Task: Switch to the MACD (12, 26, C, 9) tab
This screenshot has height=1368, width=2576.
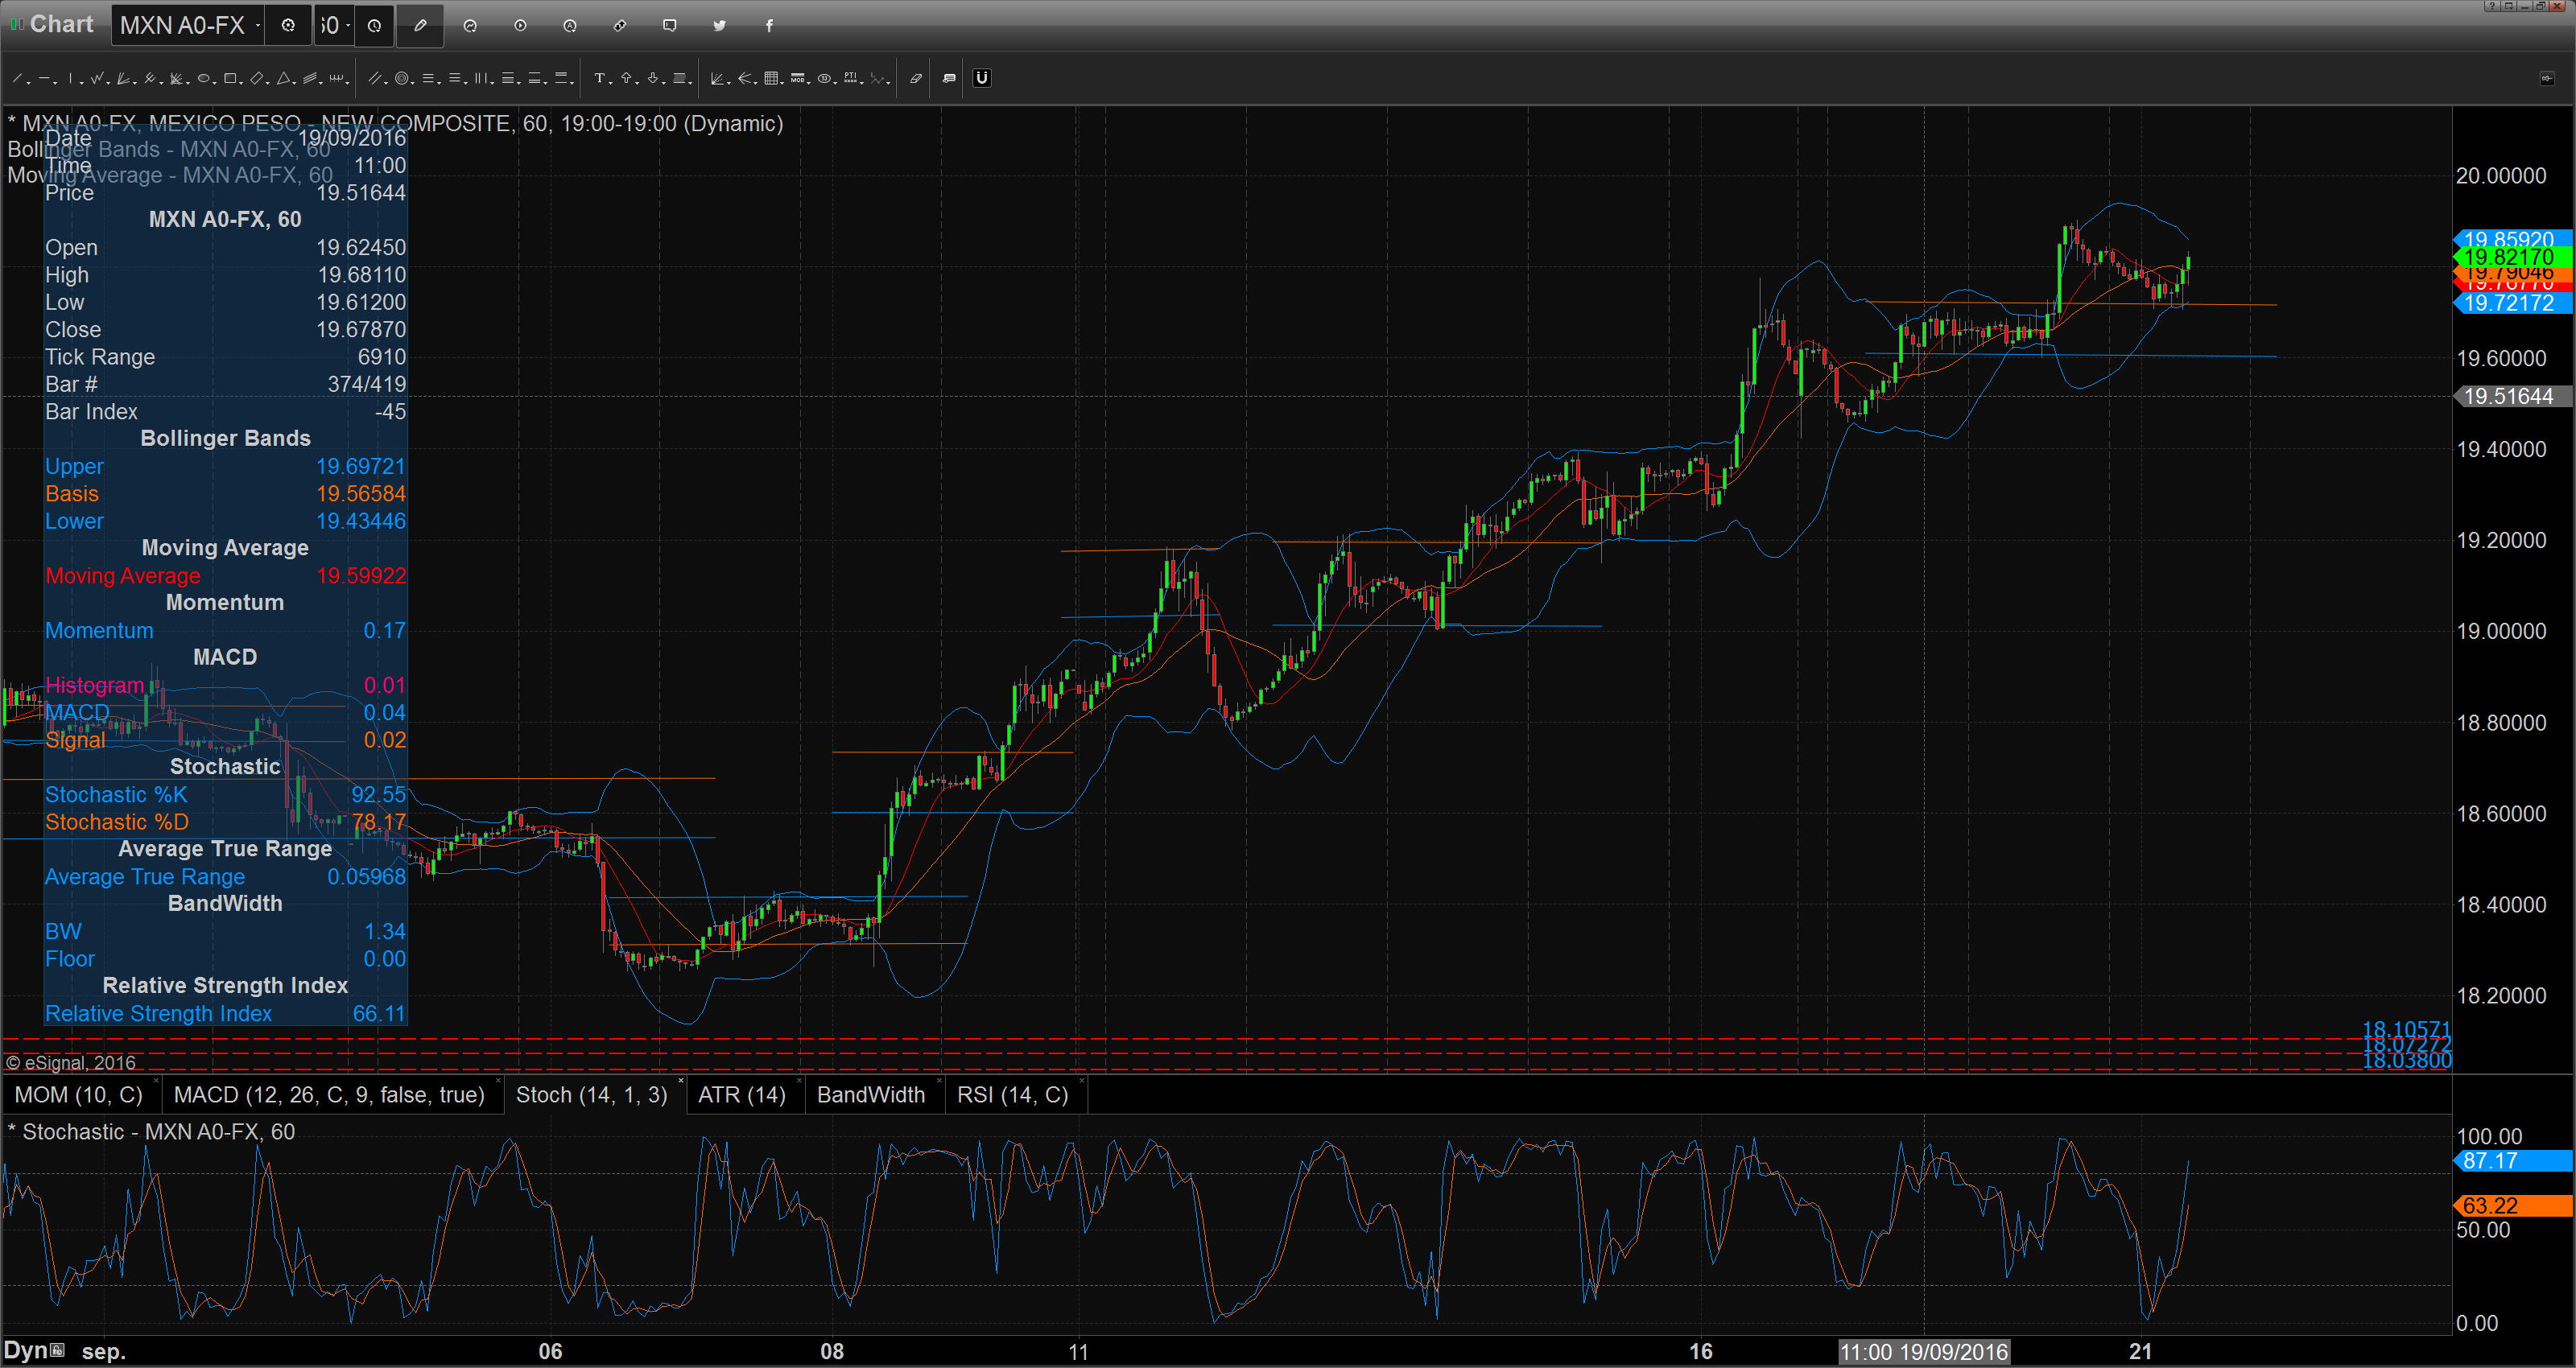Action: tap(329, 1095)
